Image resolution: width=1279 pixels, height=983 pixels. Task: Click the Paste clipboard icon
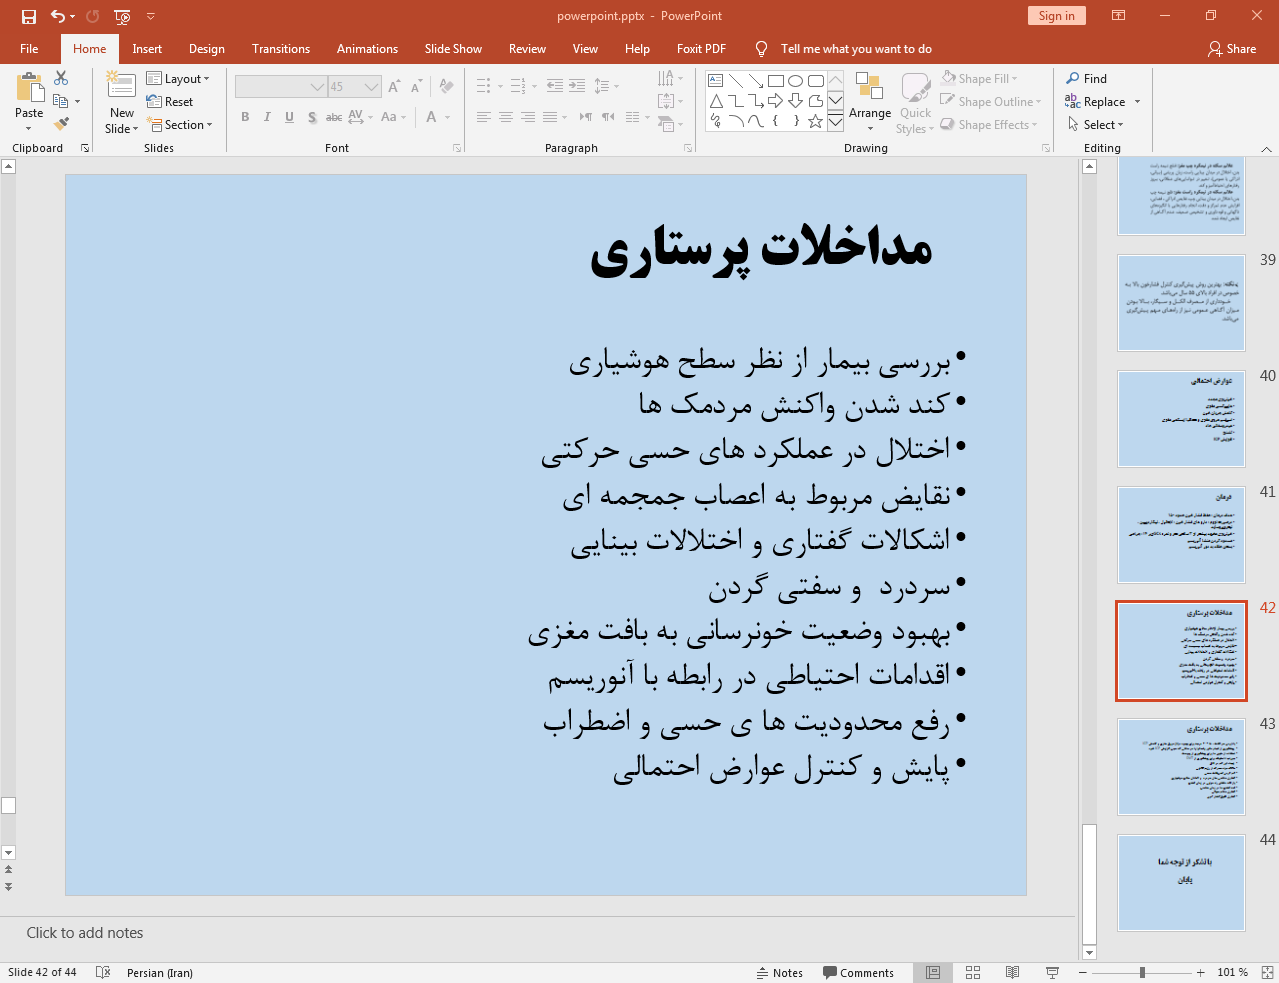(29, 88)
